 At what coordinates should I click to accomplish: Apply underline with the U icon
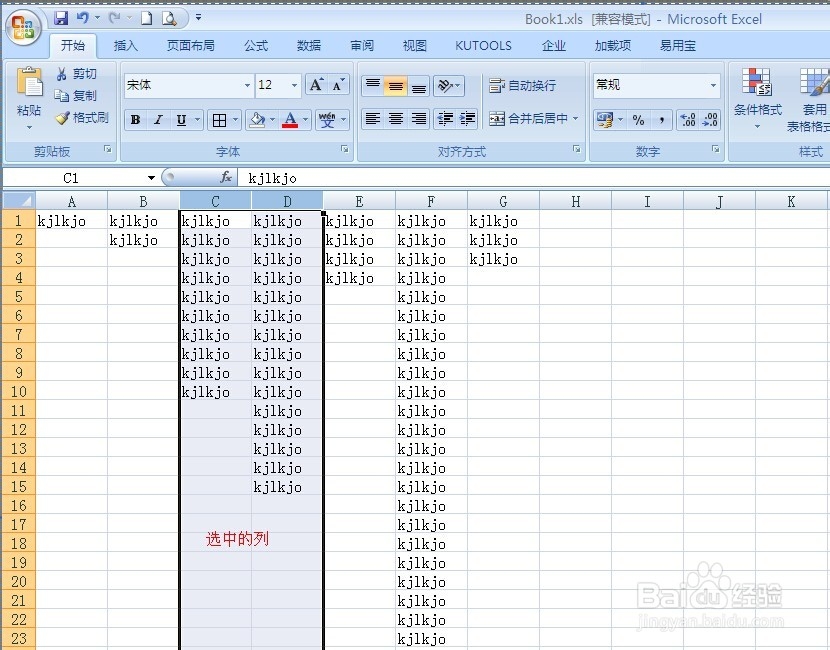coord(184,119)
